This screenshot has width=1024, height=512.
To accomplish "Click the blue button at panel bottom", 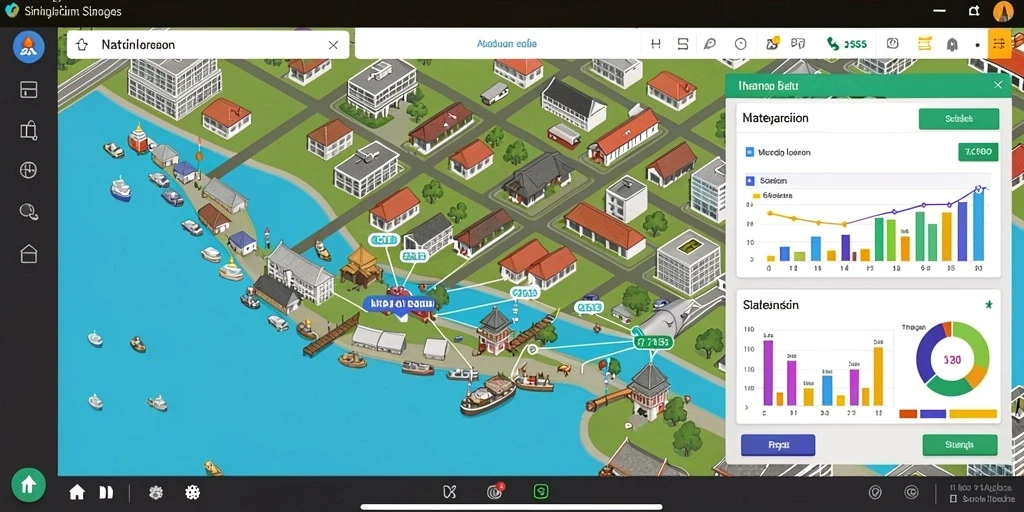I will (778, 445).
